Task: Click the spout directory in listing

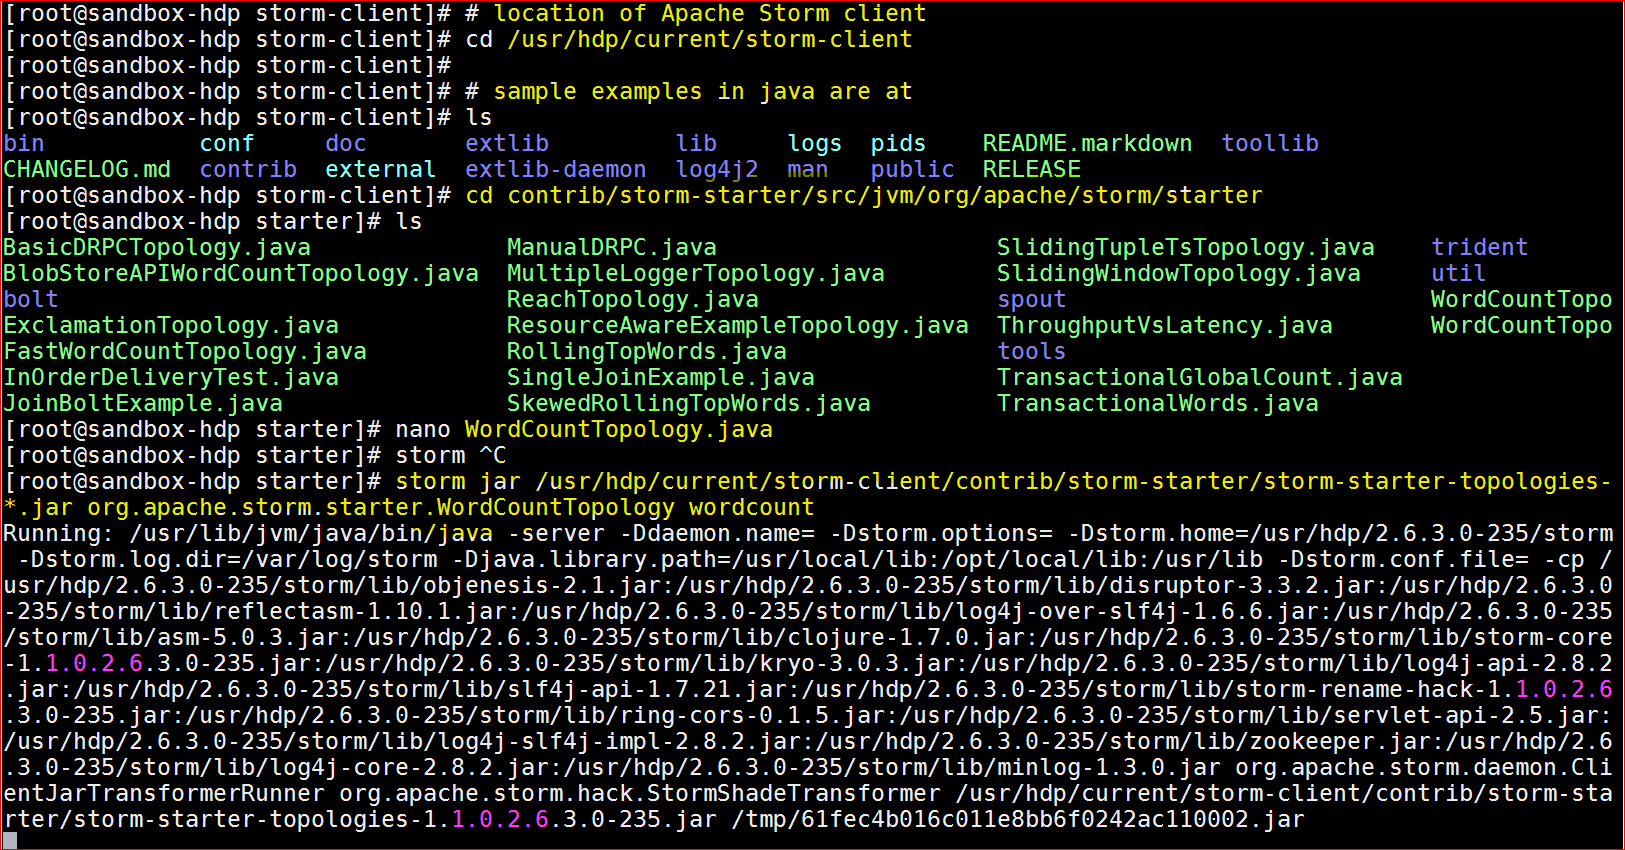Action: (1031, 299)
